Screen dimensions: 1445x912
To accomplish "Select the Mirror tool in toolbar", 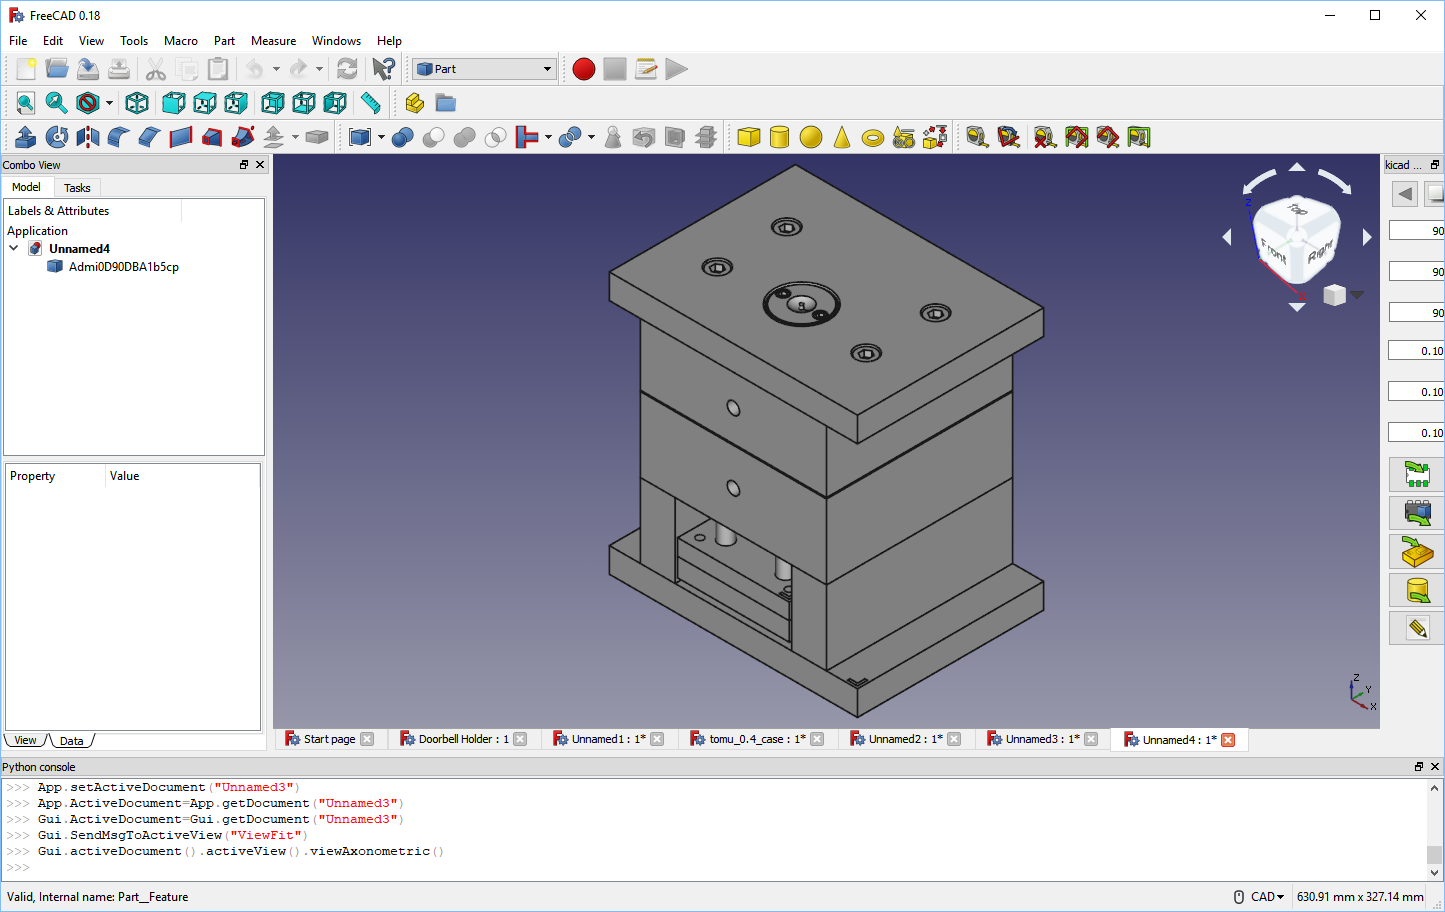I will pyautogui.click(x=88, y=137).
